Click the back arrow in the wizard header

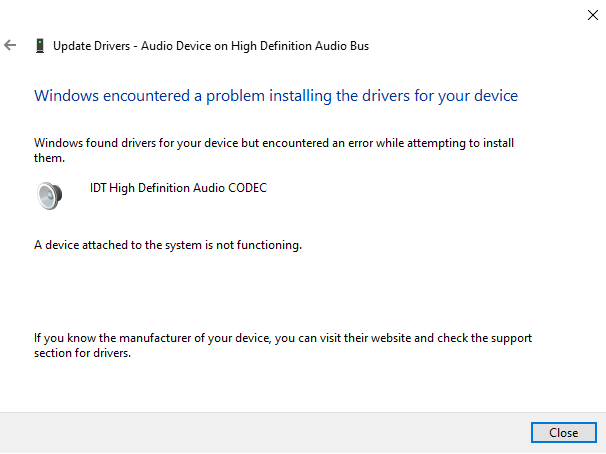(11, 45)
